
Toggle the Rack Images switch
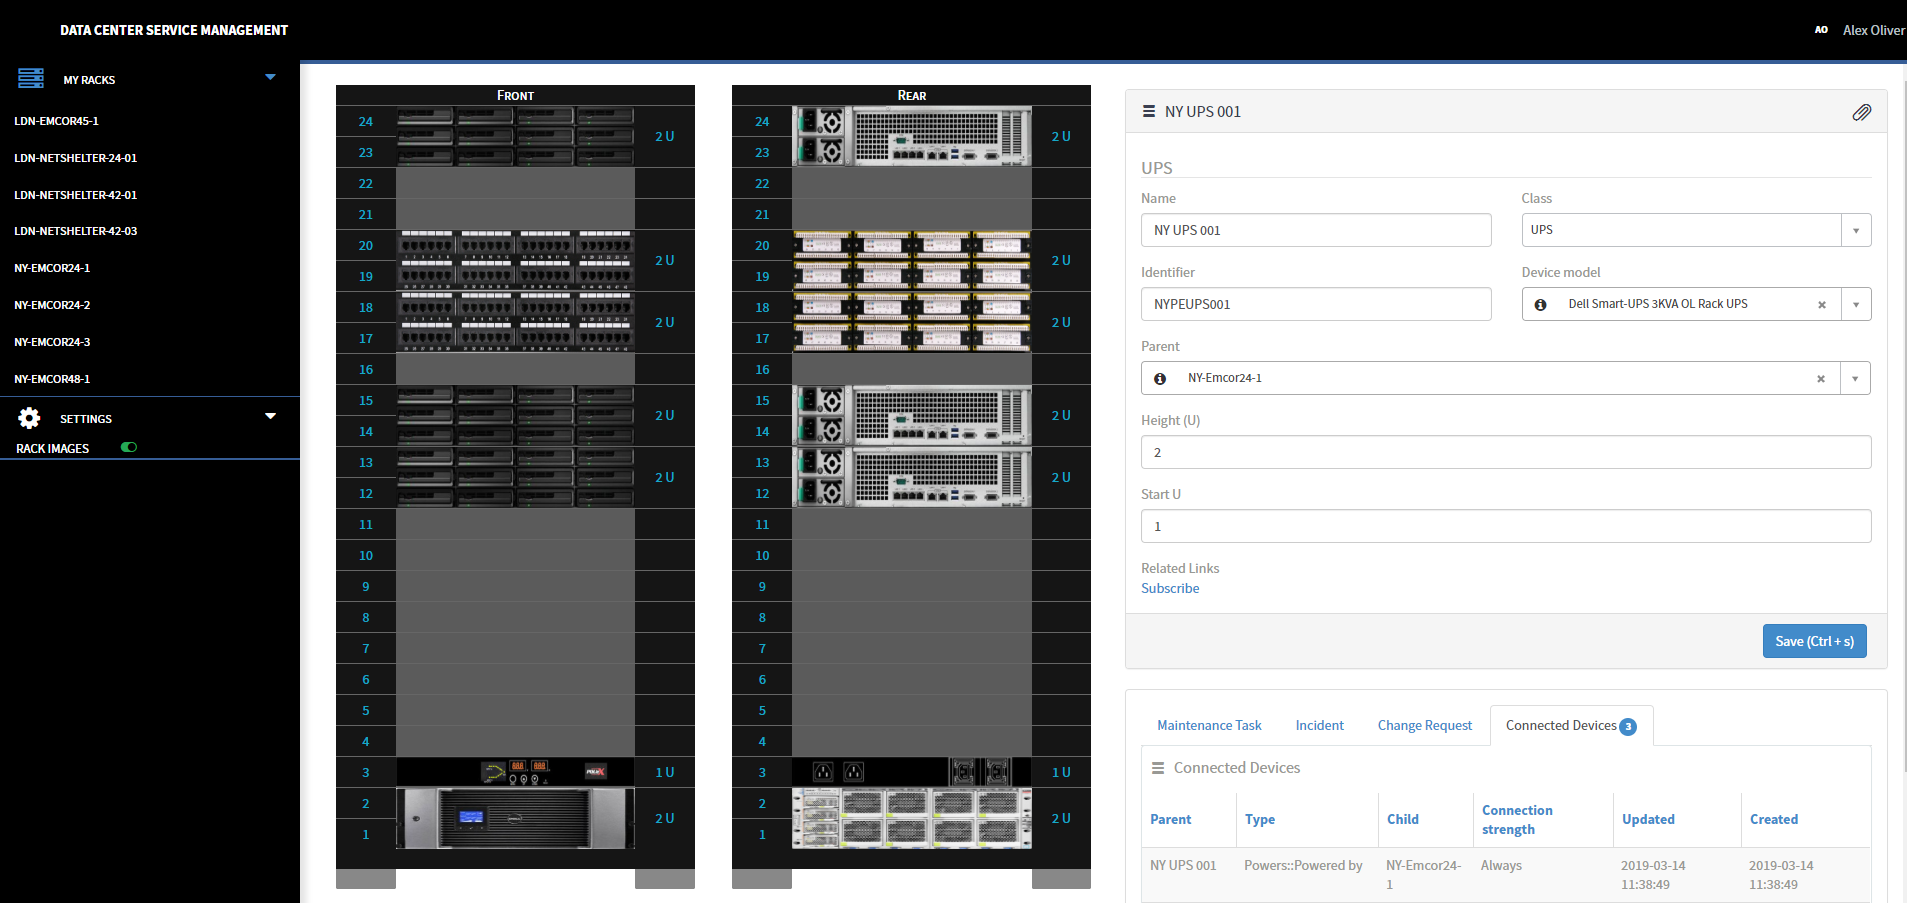[129, 447]
